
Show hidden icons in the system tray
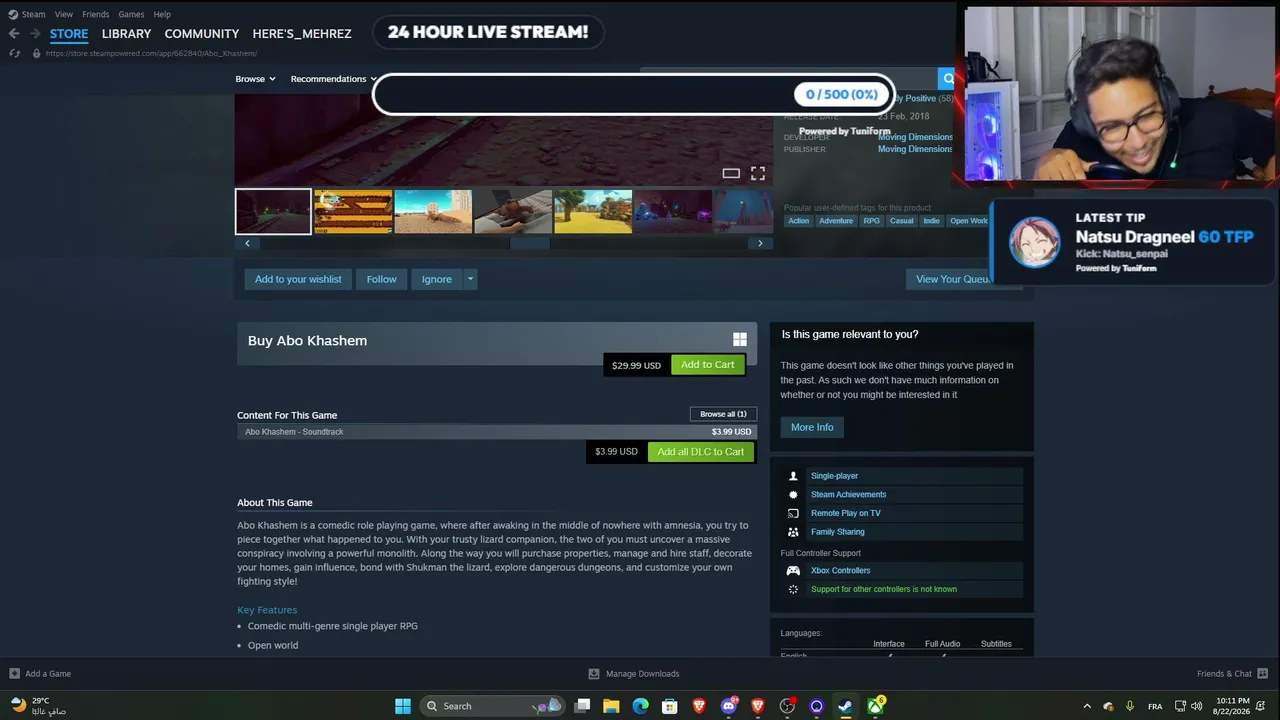click(1087, 706)
